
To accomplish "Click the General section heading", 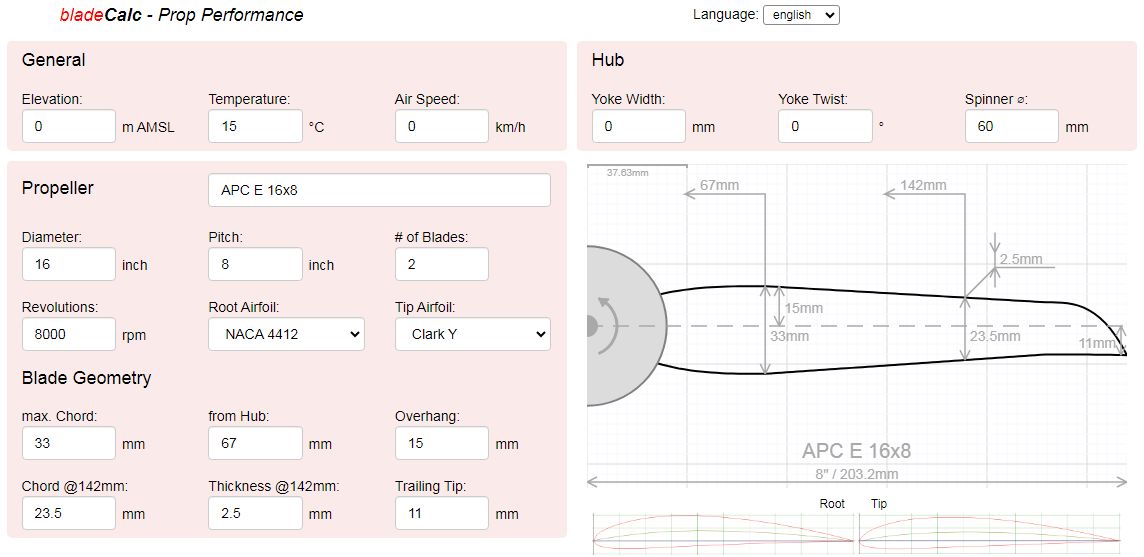I will (53, 60).
